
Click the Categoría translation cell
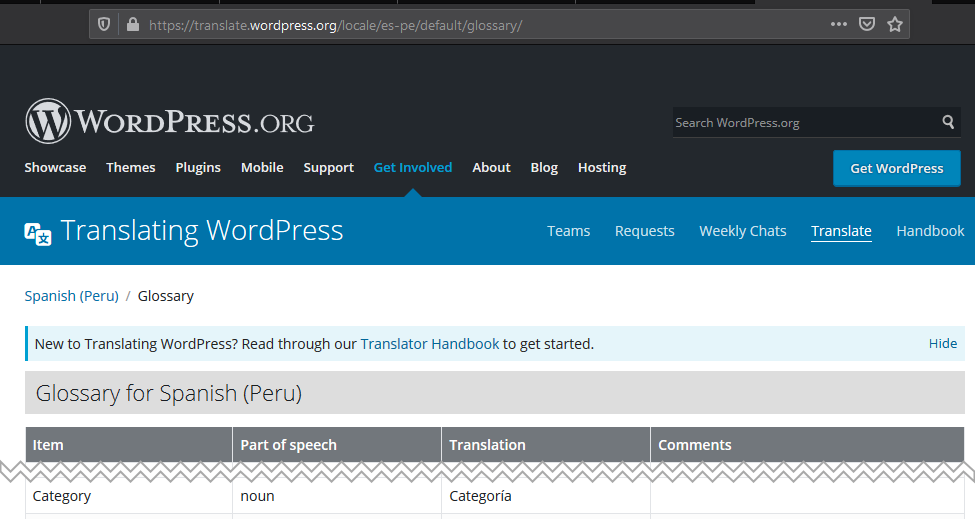(x=546, y=496)
